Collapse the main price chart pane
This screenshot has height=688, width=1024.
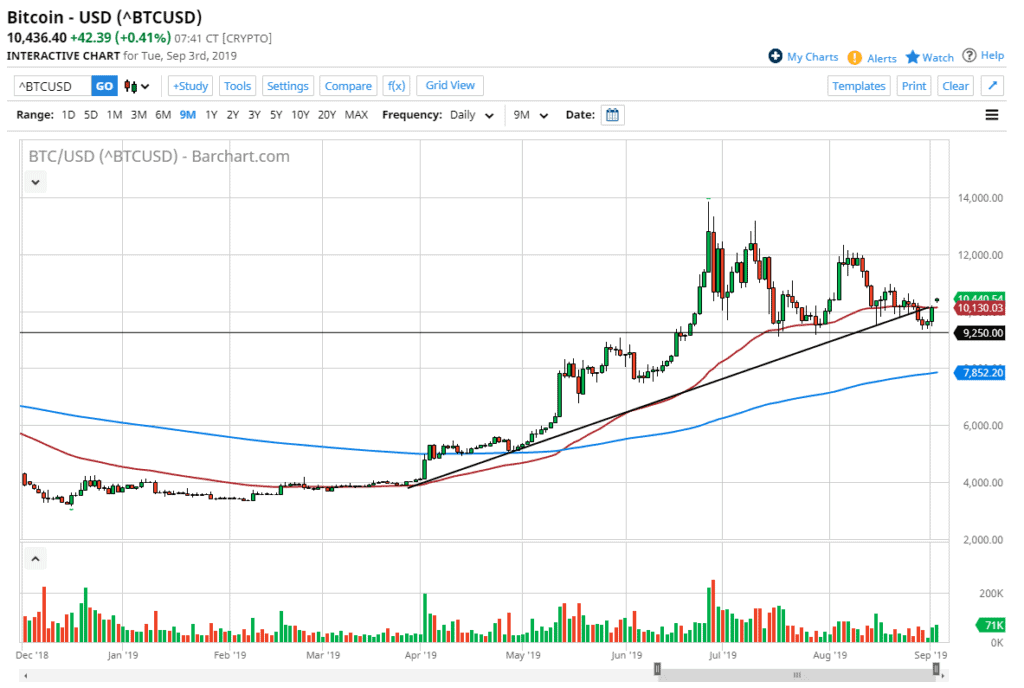coord(36,182)
